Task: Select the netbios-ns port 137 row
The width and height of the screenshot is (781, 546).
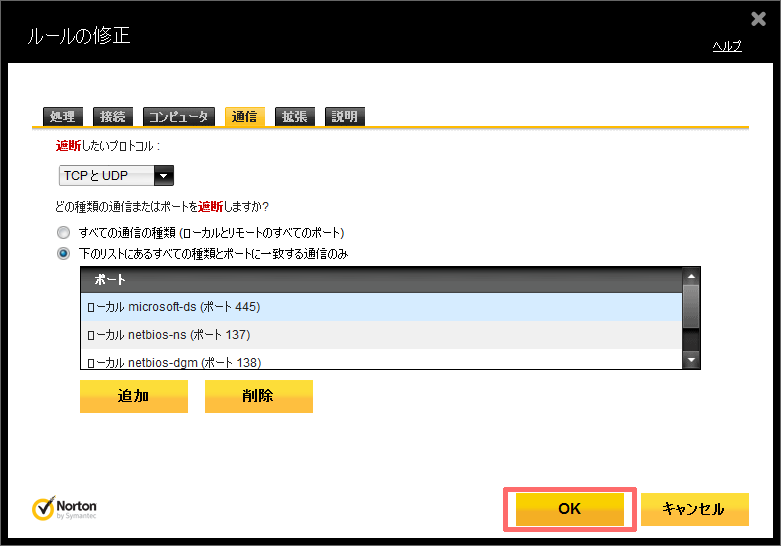Action: [x=380, y=334]
